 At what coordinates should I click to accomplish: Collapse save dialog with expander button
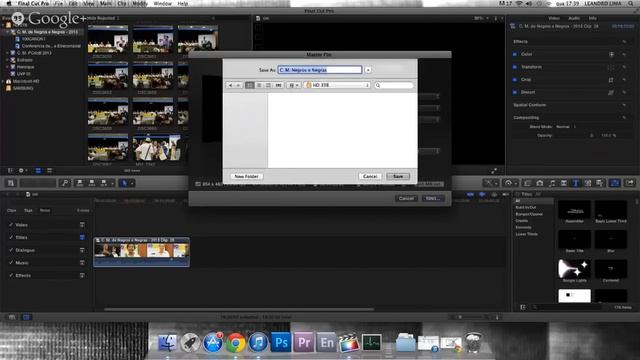point(368,70)
